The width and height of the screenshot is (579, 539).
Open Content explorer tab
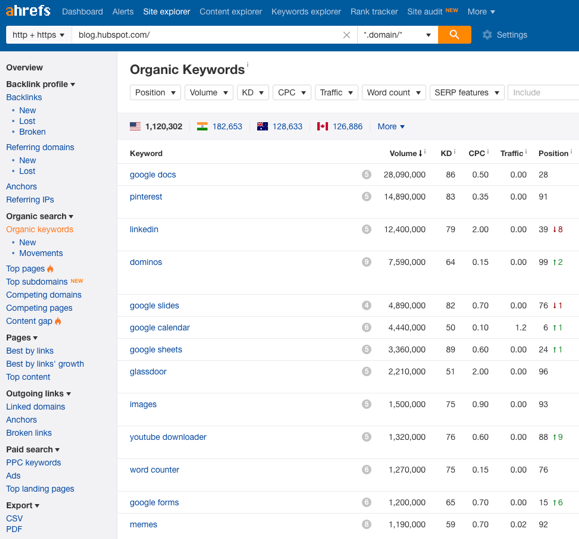[231, 12]
